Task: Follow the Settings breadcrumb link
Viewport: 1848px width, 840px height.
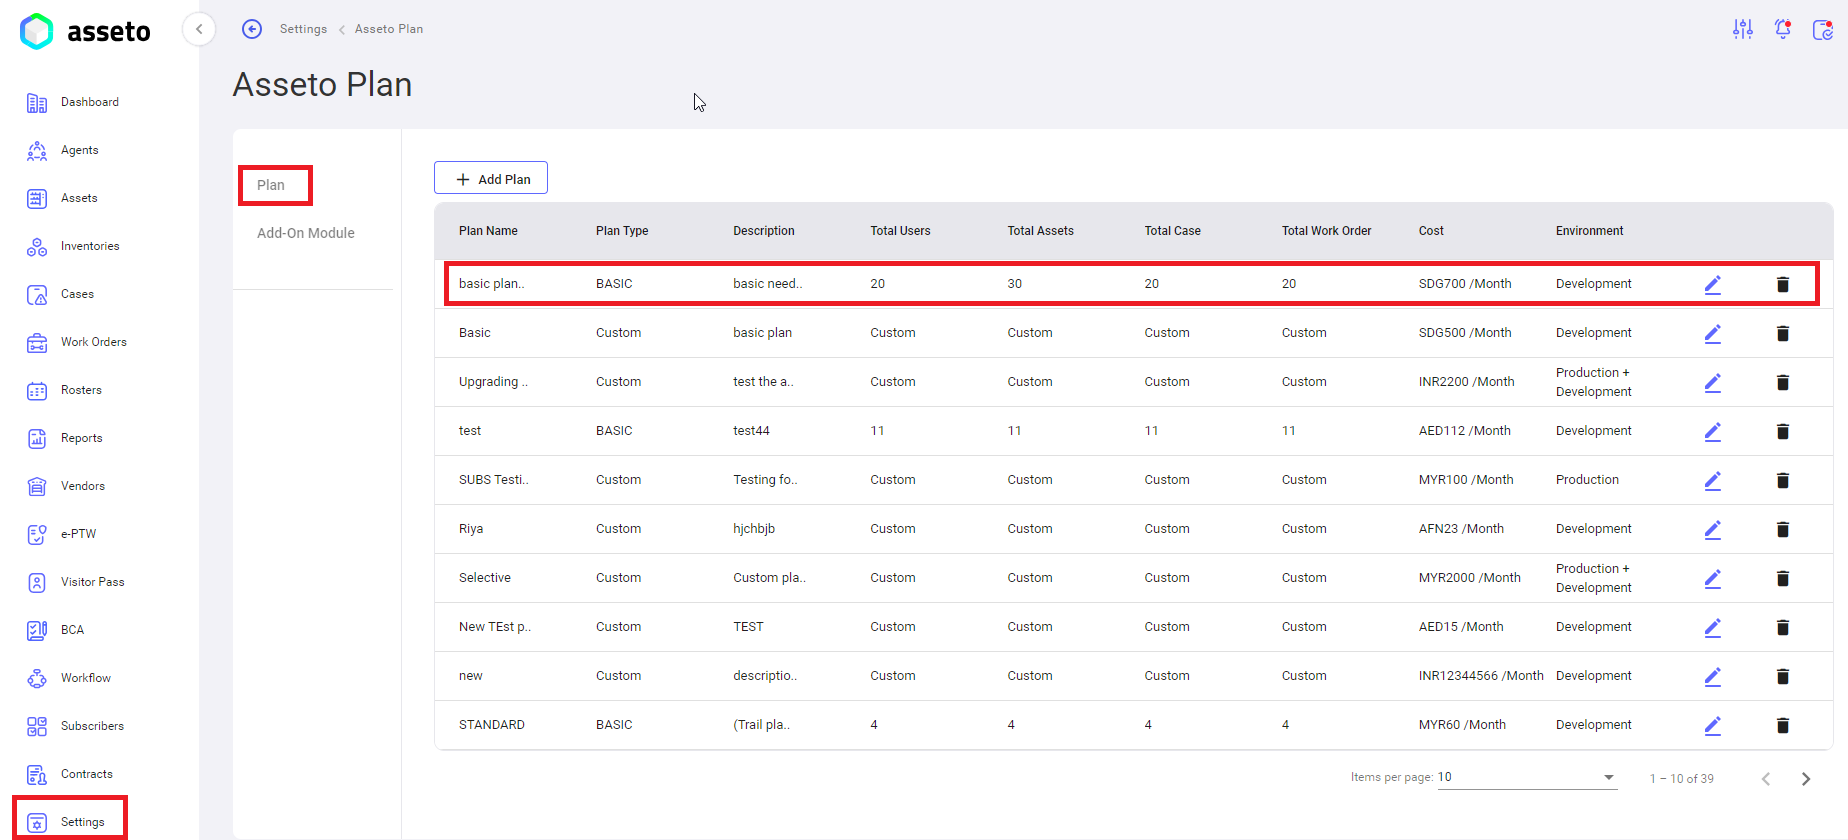Action: [303, 29]
